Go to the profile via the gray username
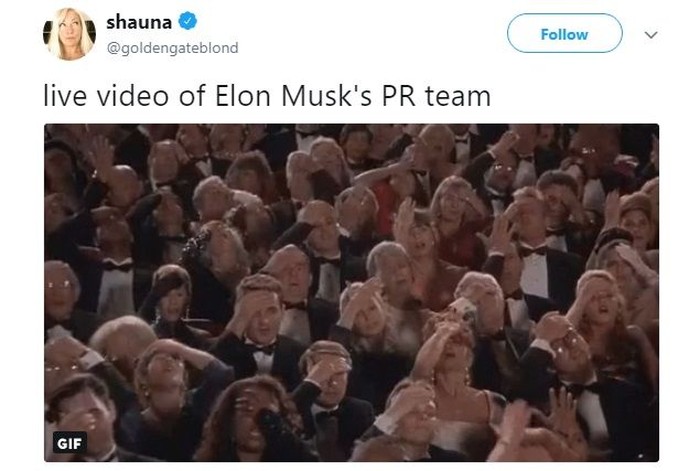Viewport: 700px width, 471px height. 172,48
